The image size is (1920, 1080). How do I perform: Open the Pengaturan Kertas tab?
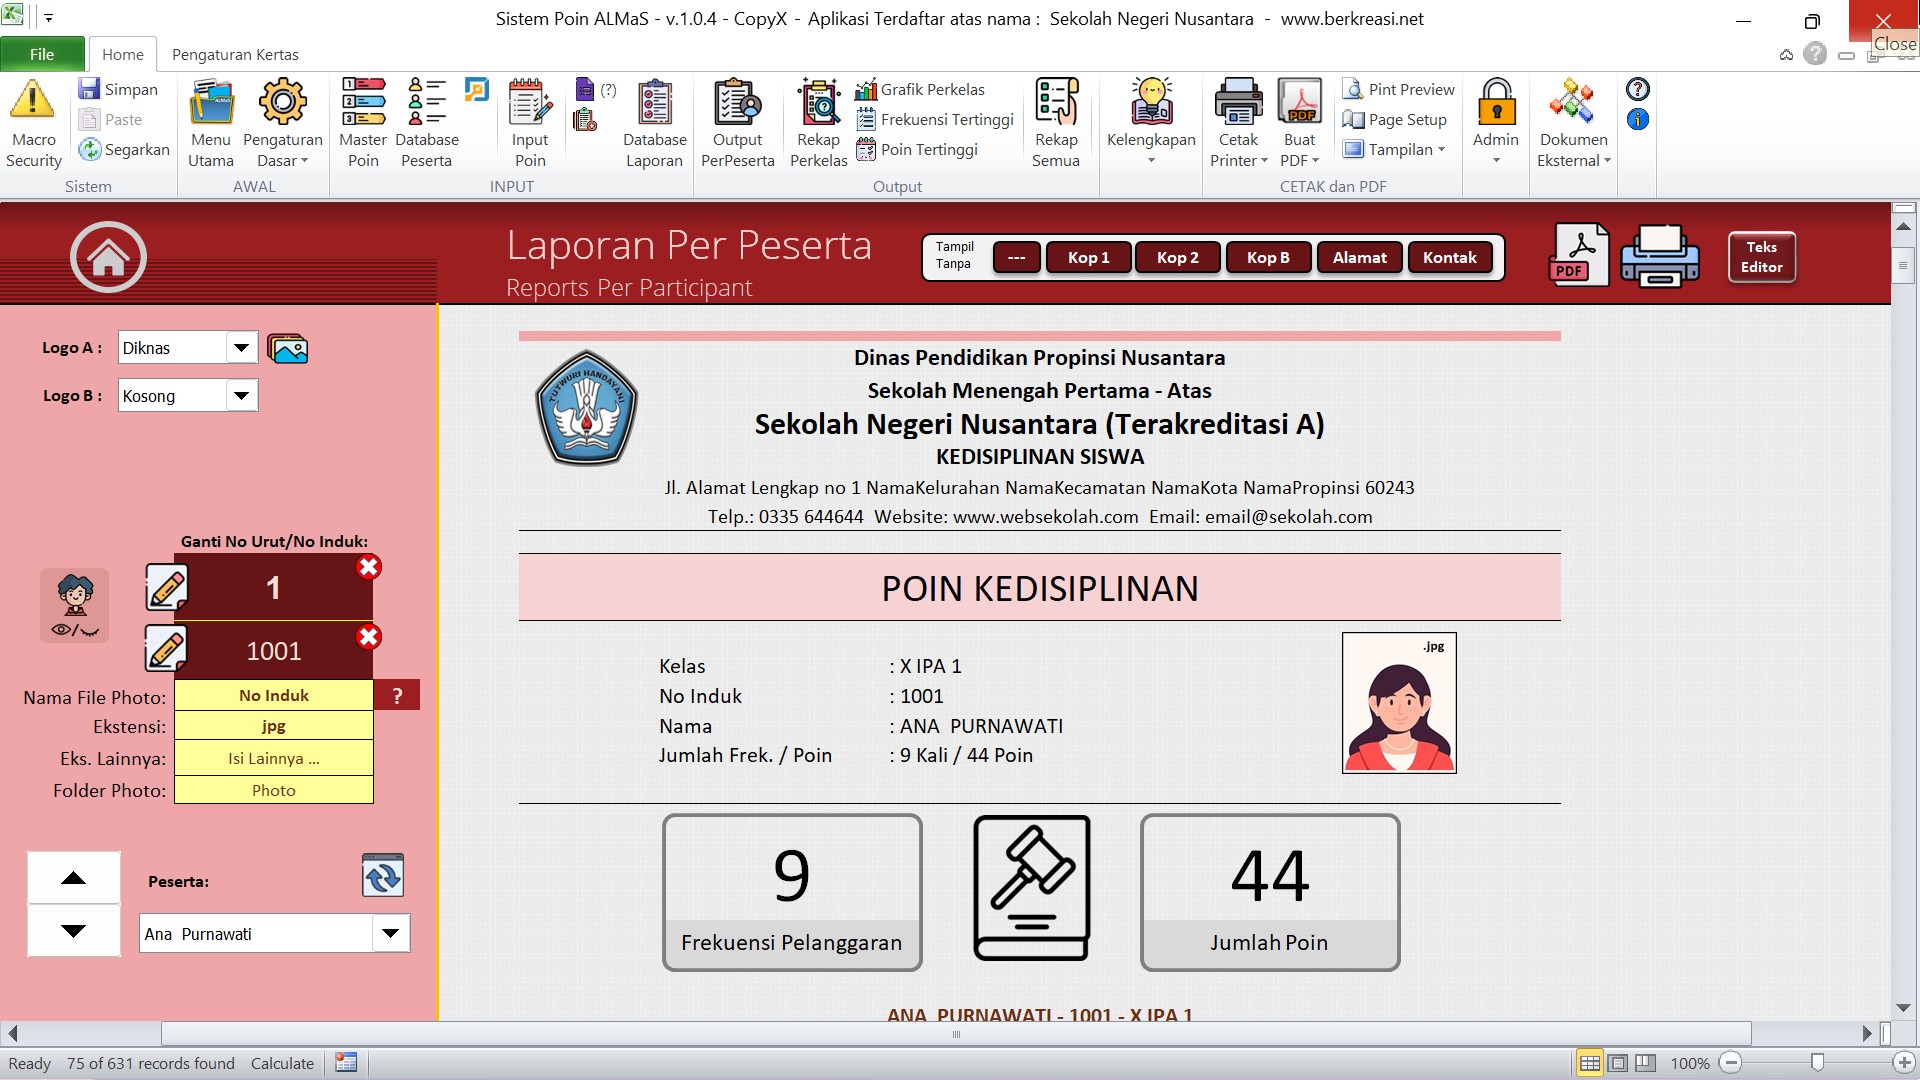coord(235,54)
